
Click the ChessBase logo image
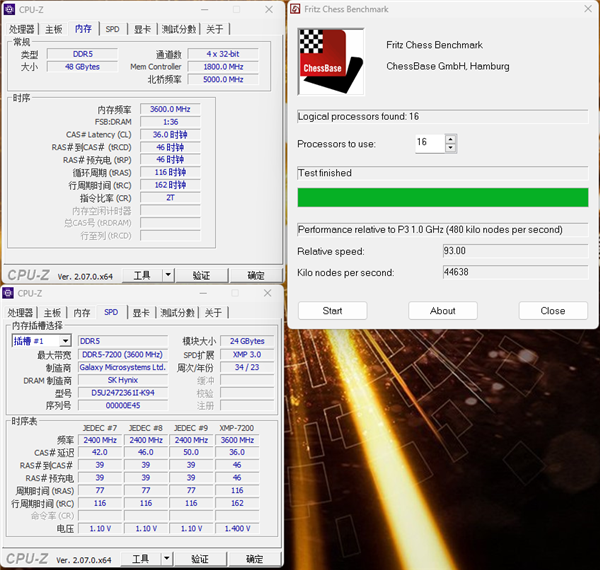tap(323, 62)
